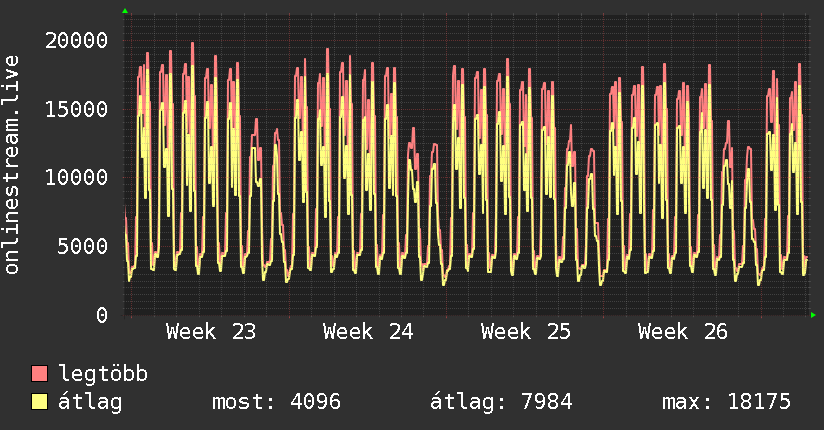The width and height of the screenshot is (824, 430).
Task: Click the red legtöbb legend swatch
Action: click(39, 373)
